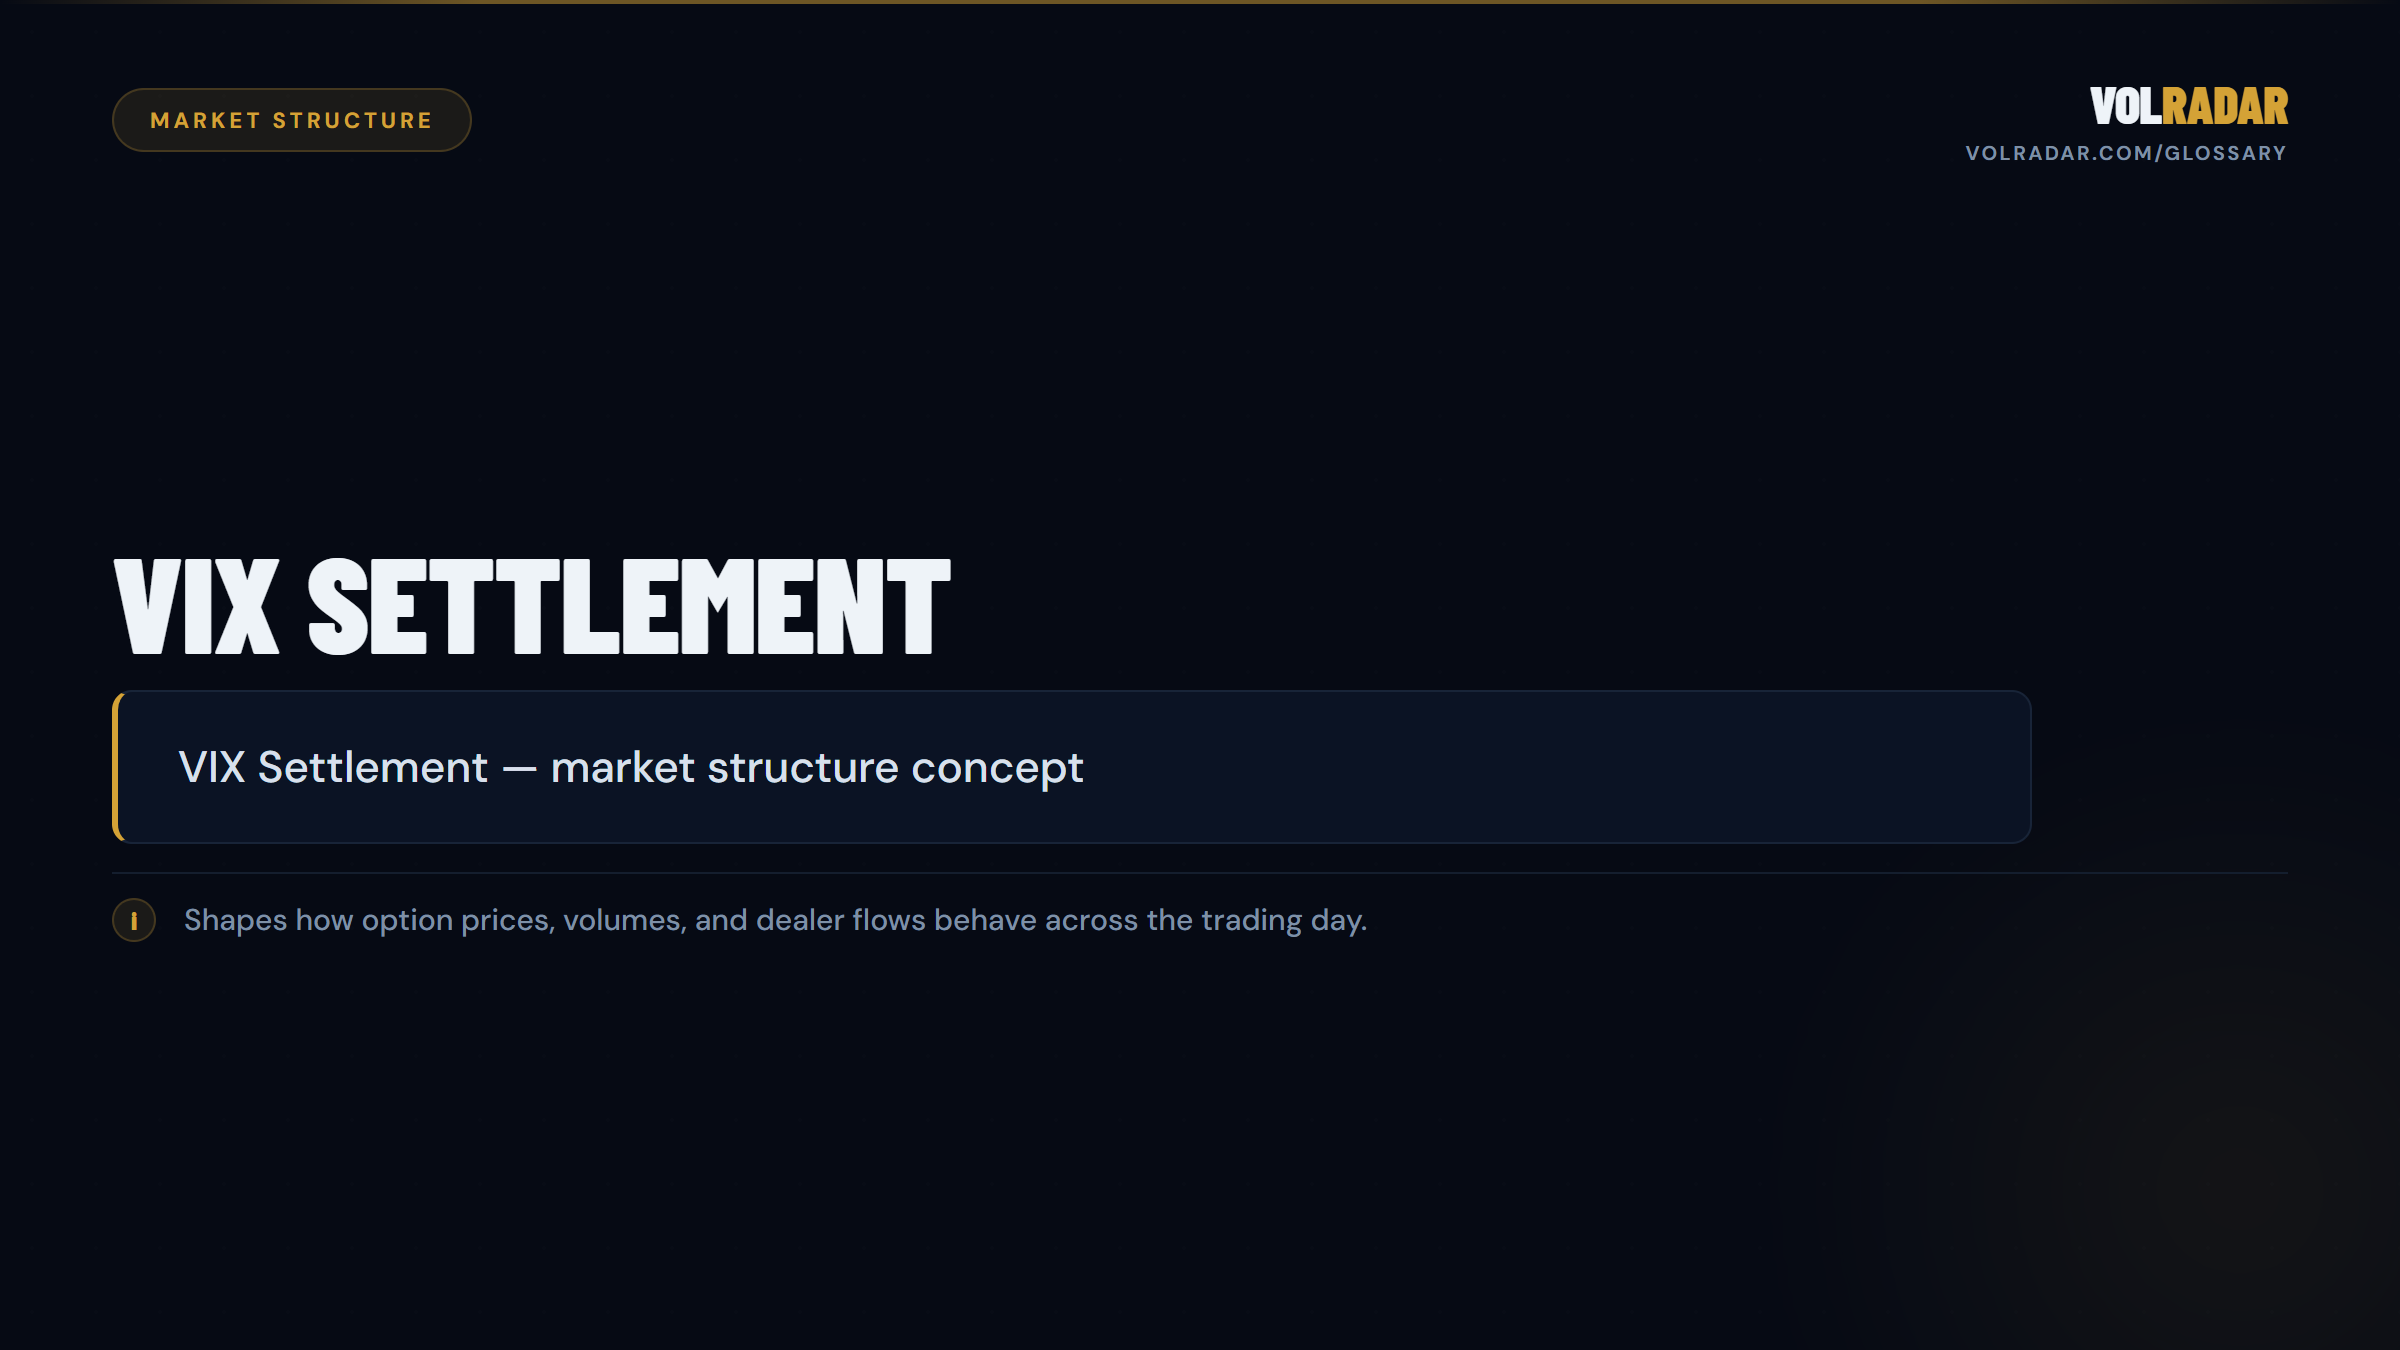Click the word STRUCTURE in the badge
2400x1350 pixels.
click(x=353, y=120)
